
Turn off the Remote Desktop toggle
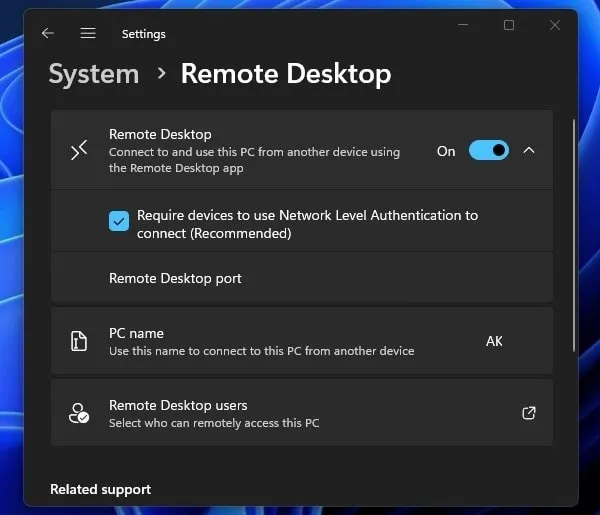click(x=489, y=150)
